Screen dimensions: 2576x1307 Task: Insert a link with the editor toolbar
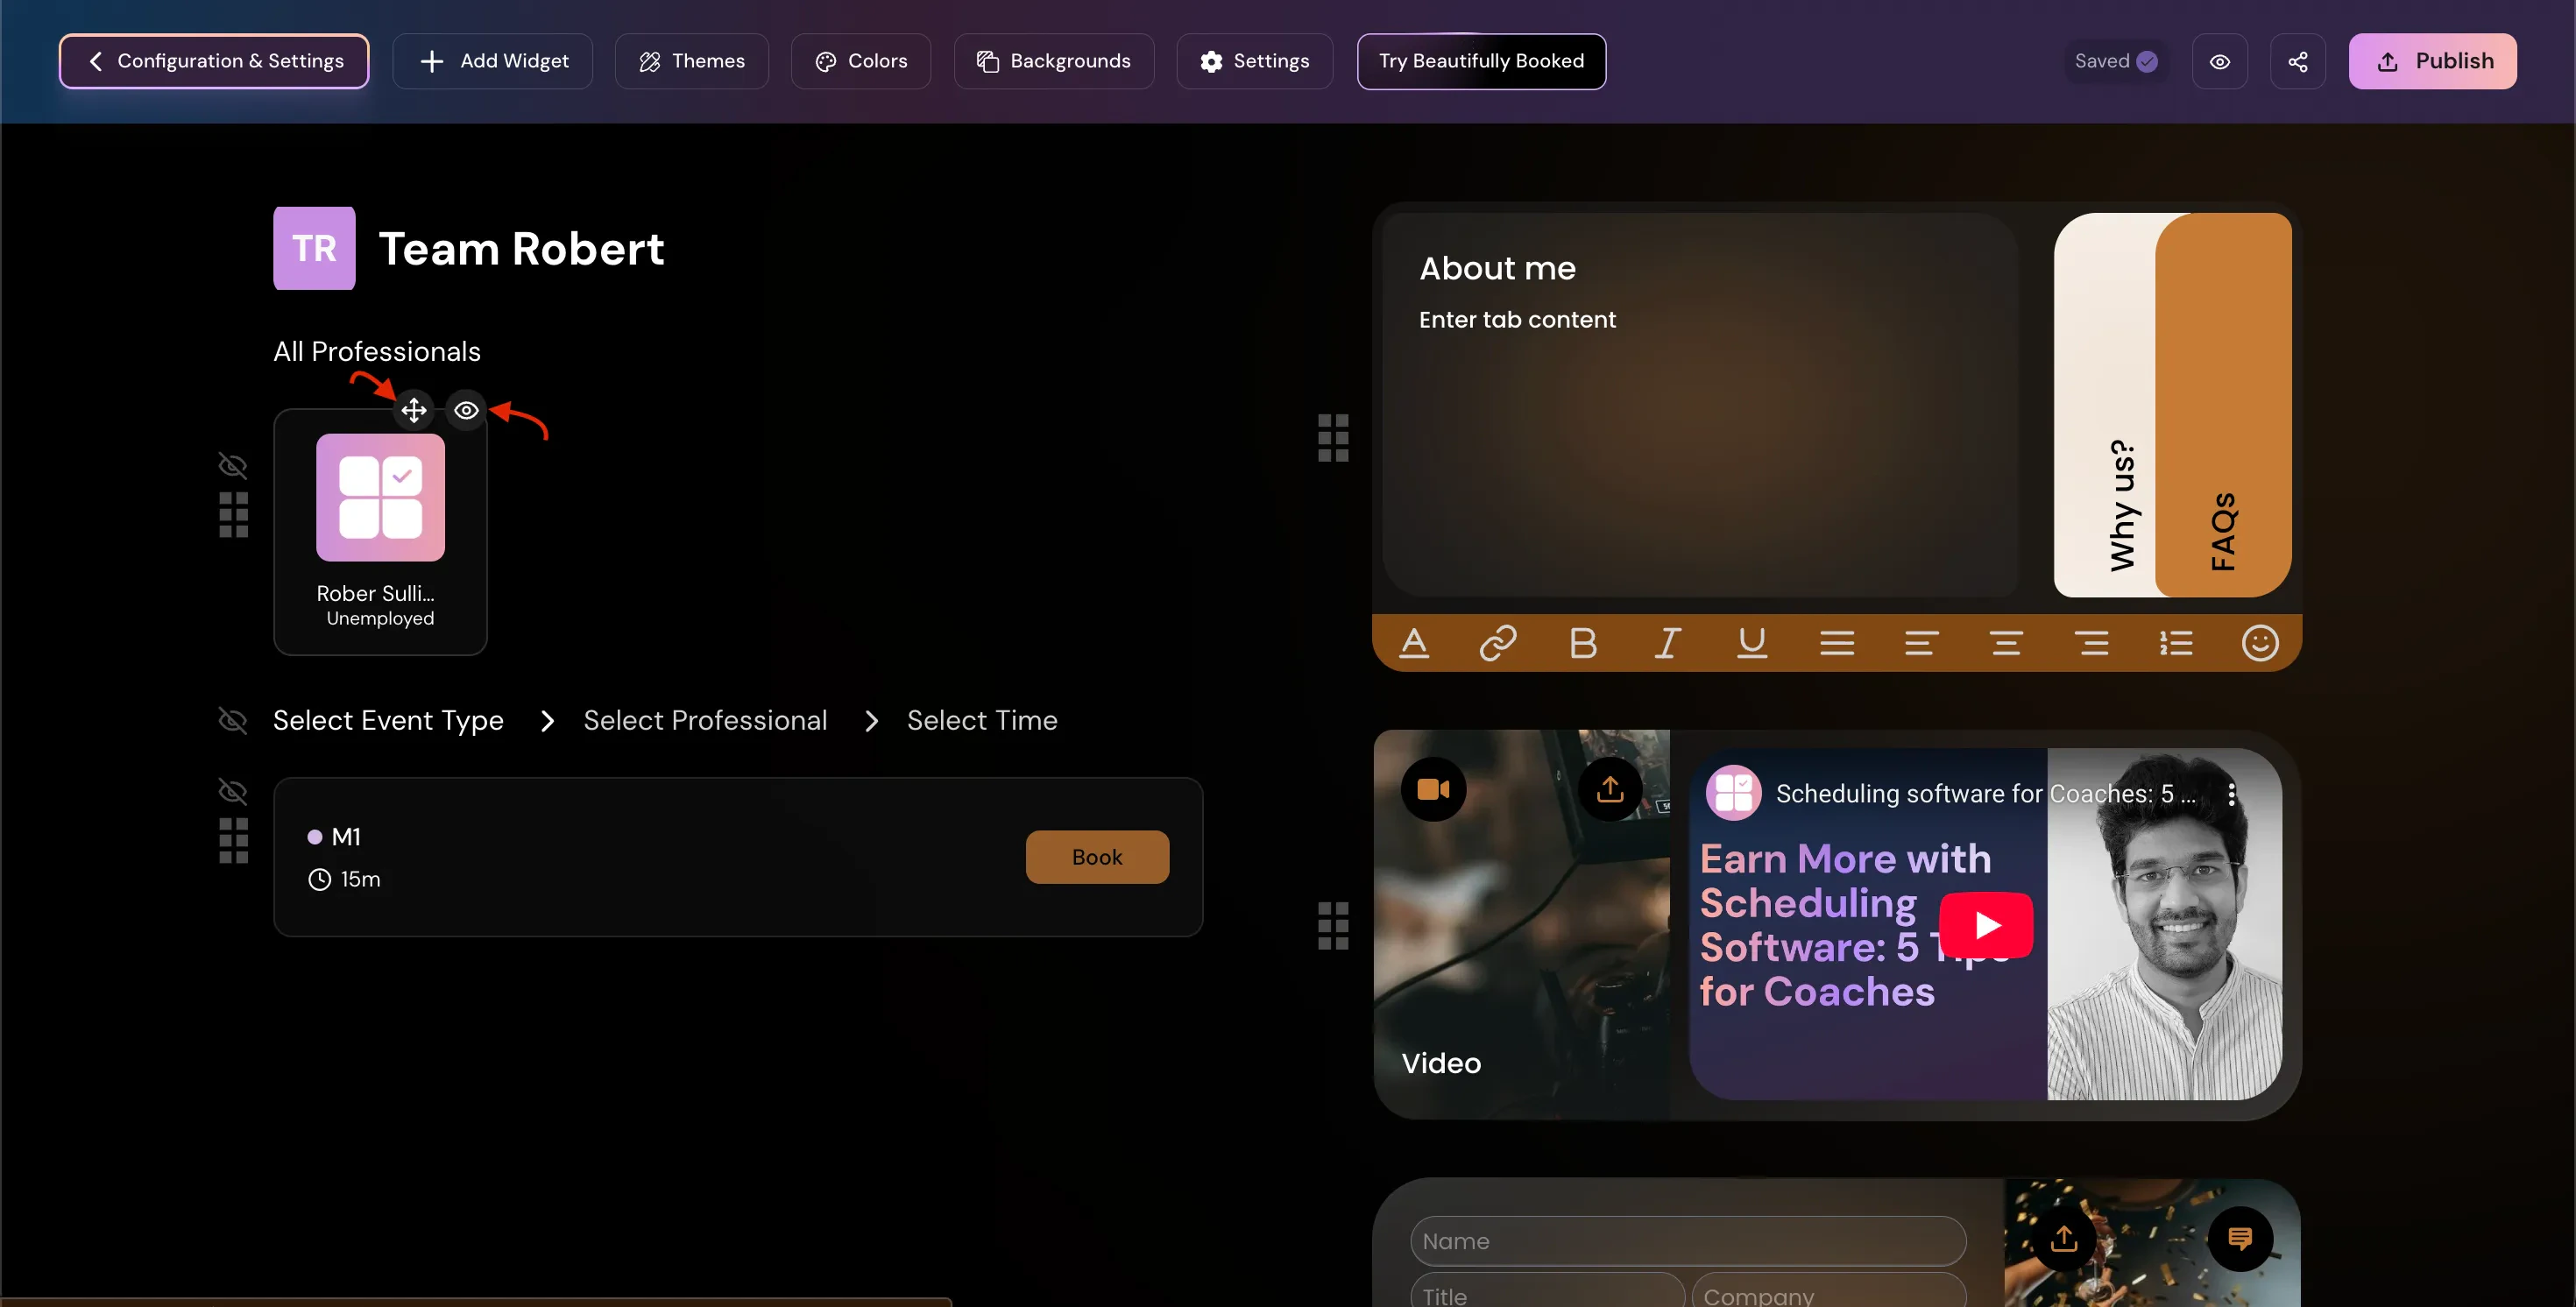[1497, 643]
